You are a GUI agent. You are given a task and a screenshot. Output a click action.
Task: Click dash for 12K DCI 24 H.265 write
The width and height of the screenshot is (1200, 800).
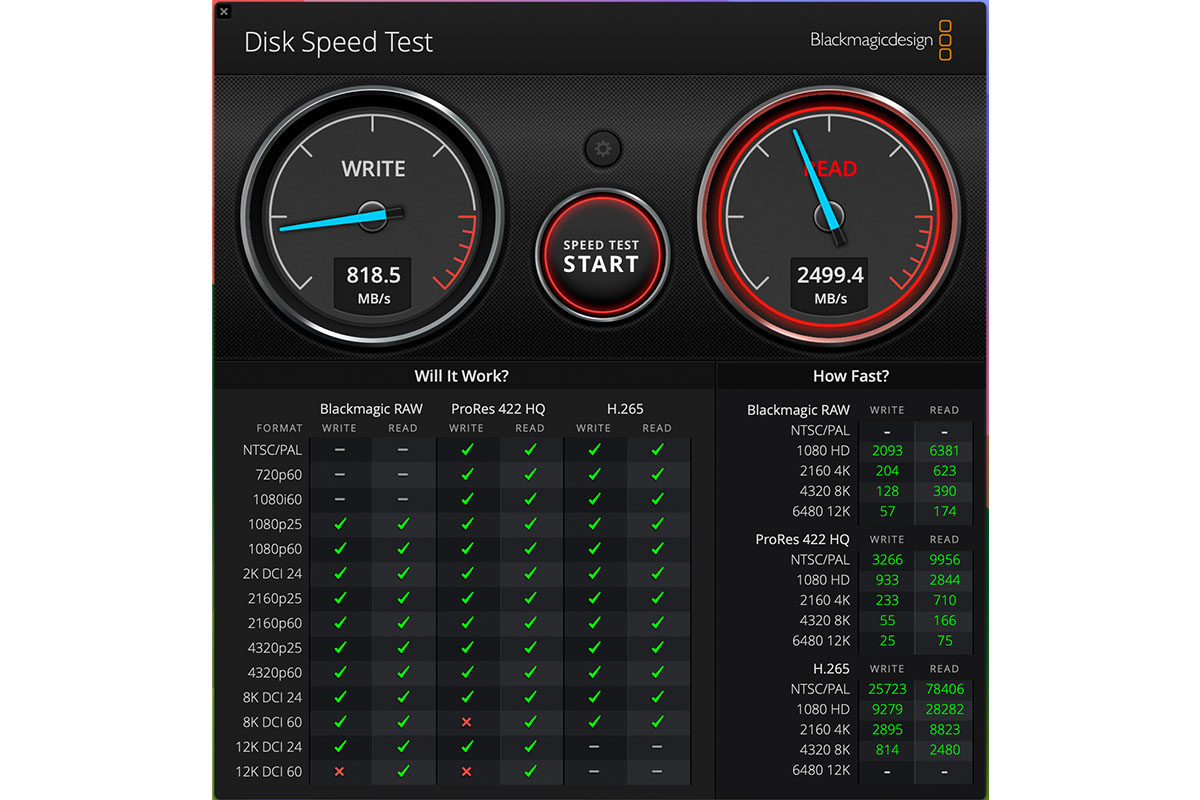coord(594,747)
